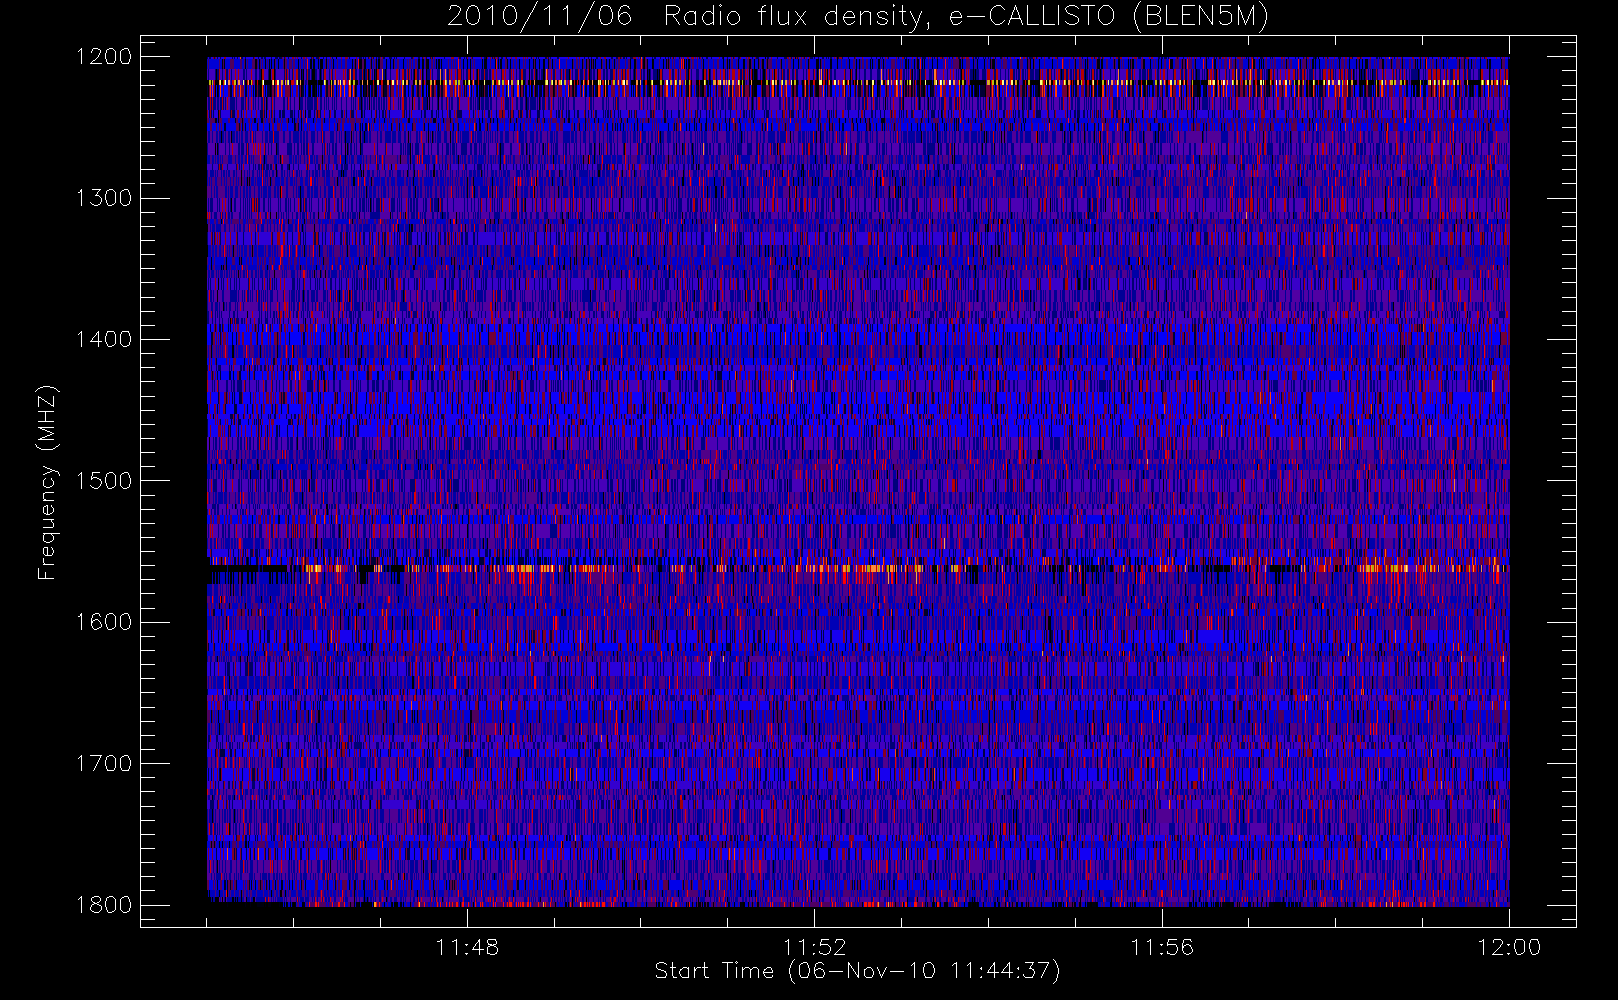This screenshot has height=1000, width=1618.
Task: Click the 'Start Time (06-Nov-10 11:44:37)' label
Action: click(x=857, y=971)
